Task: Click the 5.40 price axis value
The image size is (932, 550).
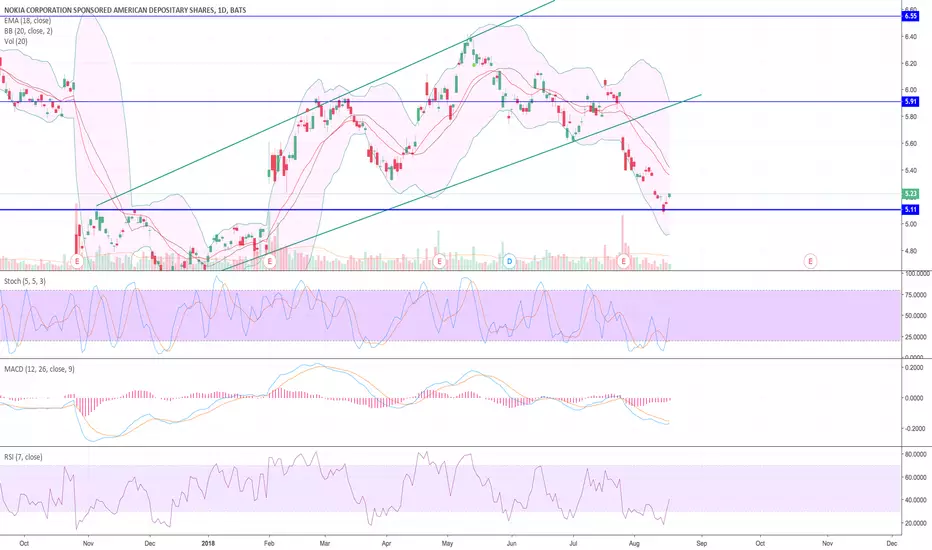Action: (x=911, y=171)
